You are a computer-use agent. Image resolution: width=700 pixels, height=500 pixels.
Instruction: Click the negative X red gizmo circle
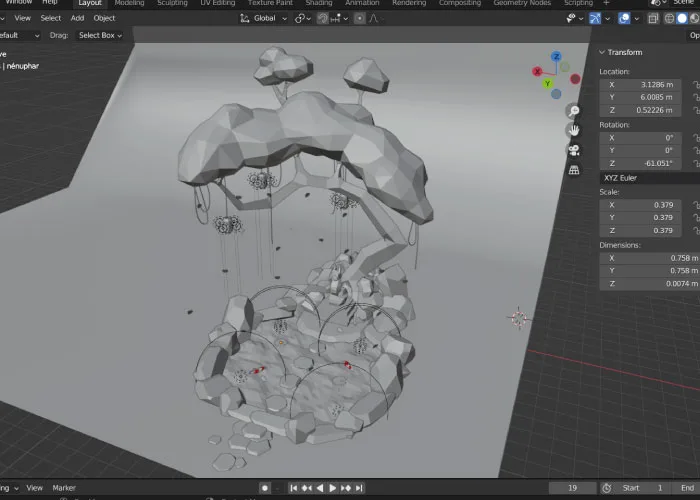[575, 79]
